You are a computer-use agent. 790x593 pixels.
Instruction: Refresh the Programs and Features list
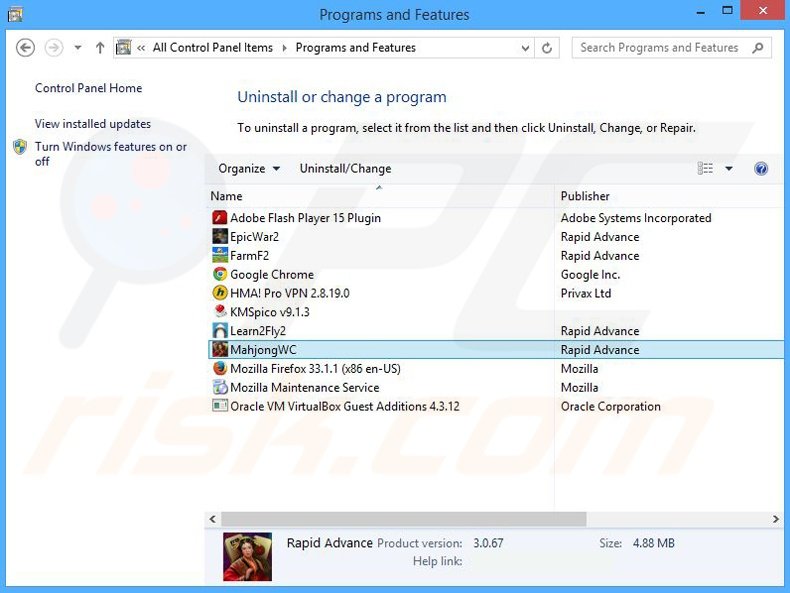tap(547, 48)
